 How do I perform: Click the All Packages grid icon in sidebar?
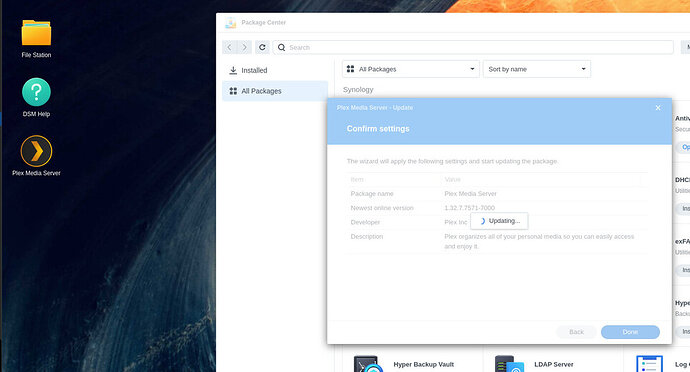tap(233, 91)
